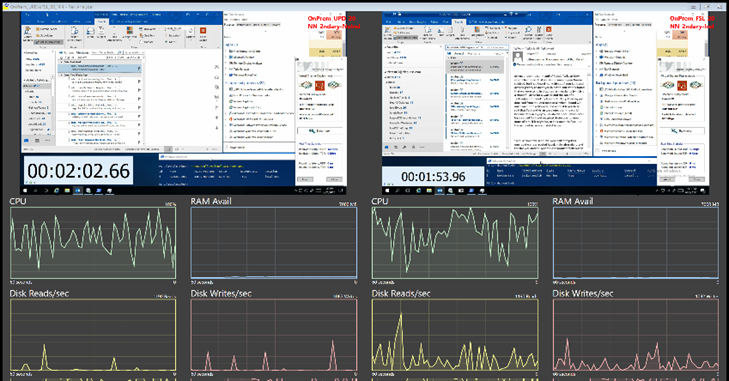Open Task View on the OnPrem_FSL desktop taskbar

pyautogui.click(x=408, y=190)
